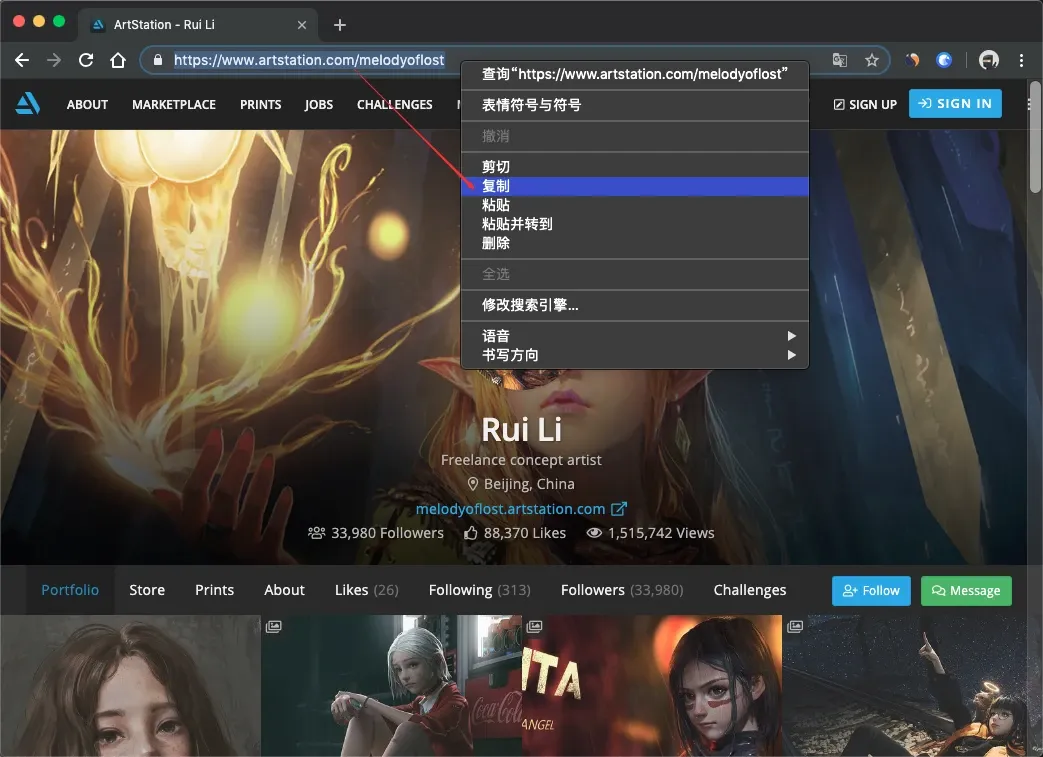Choose 粘贴 from the context menu
The image size is (1043, 757).
point(635,206)
